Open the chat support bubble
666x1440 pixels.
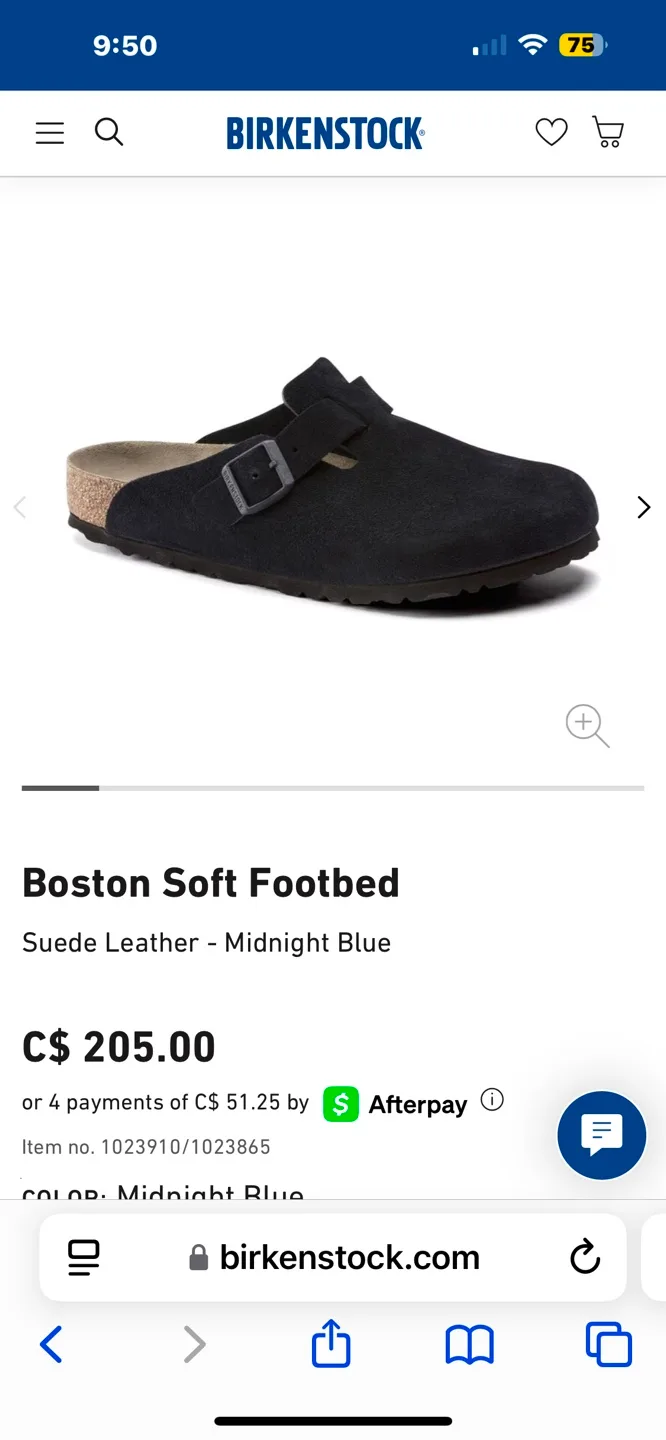601,1135
